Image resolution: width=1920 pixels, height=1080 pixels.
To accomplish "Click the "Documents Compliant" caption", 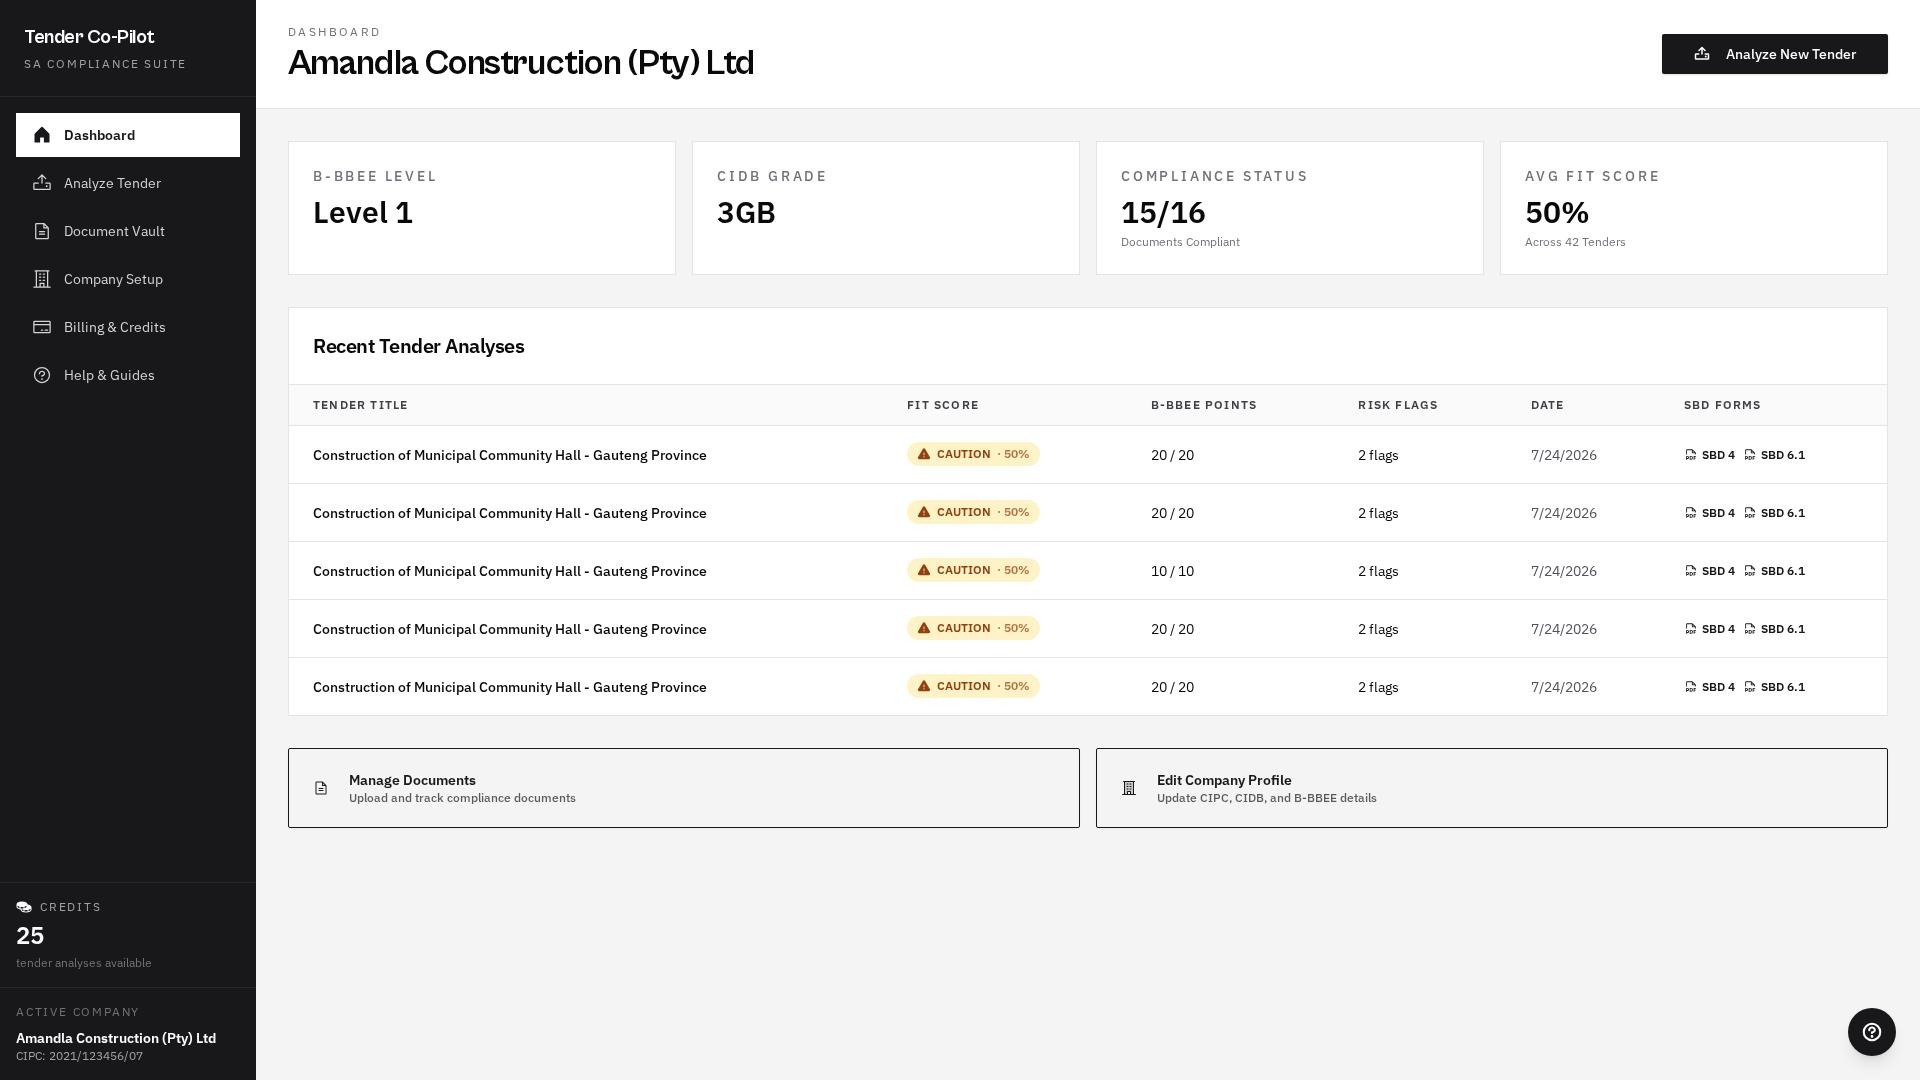I will click(x=1180, y=242).
